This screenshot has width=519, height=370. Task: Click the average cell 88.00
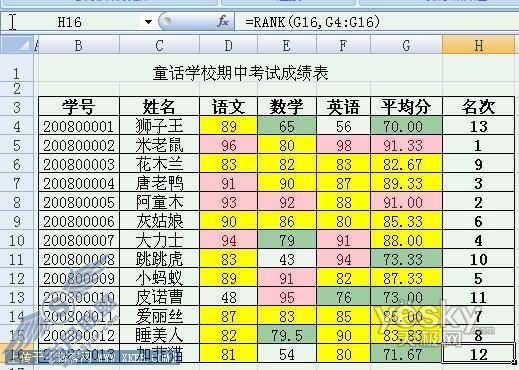pos(406,240)
